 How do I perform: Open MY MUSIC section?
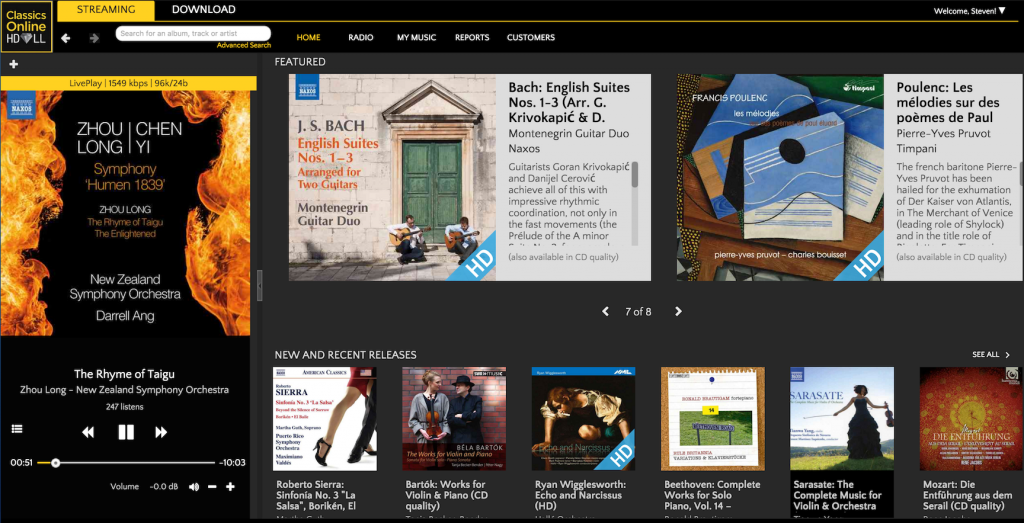(416, 37)
